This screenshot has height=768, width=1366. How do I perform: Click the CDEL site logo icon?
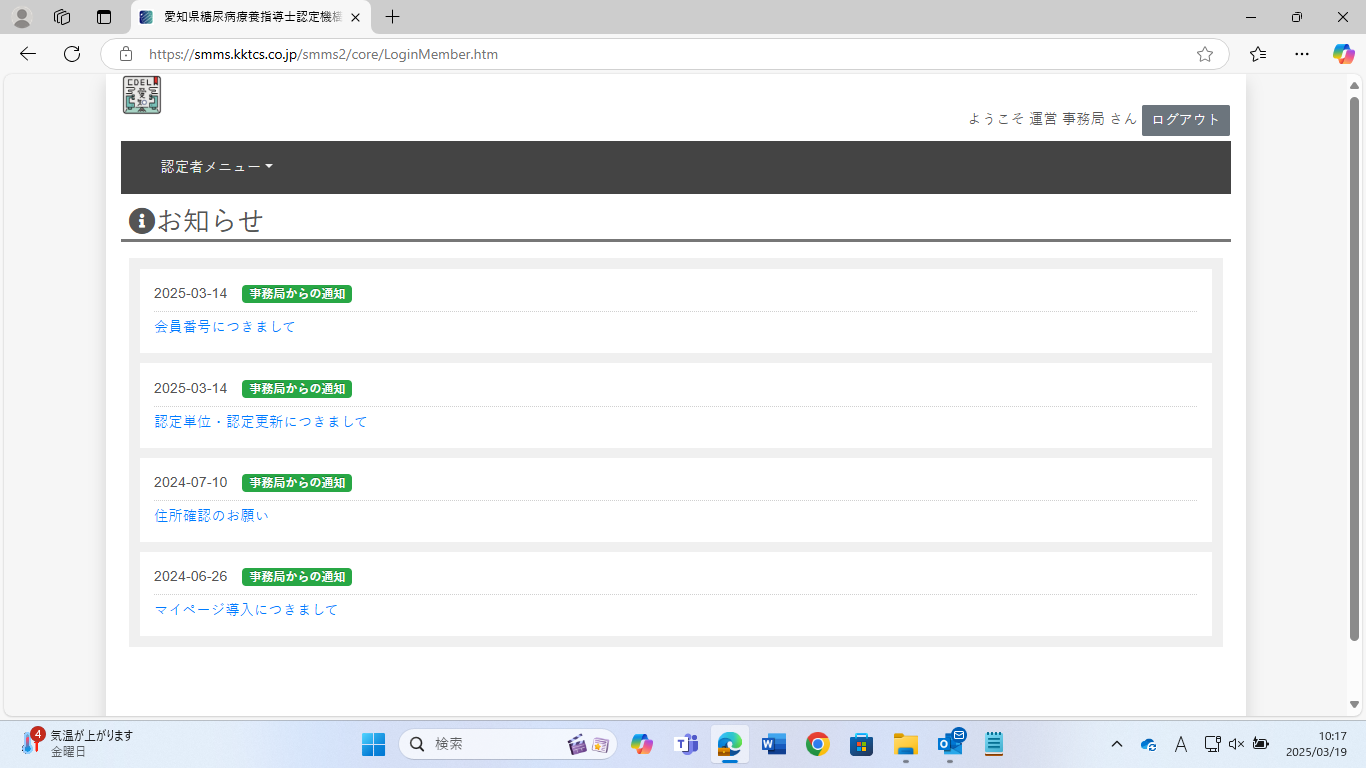142,95
